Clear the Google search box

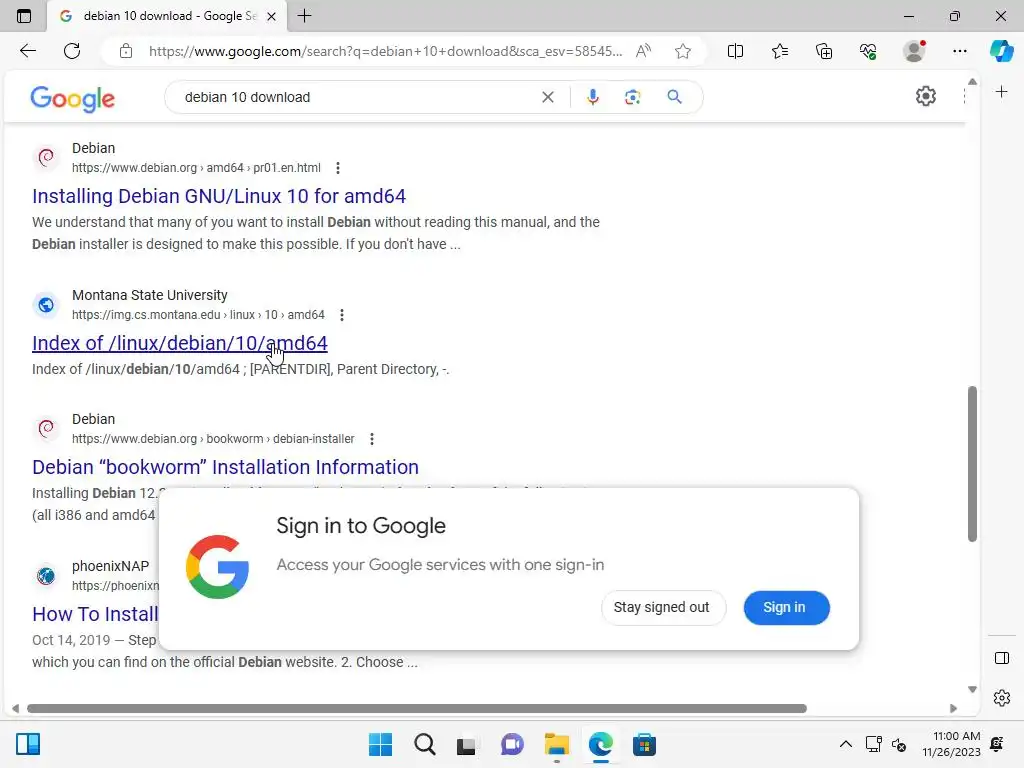pos(548,97)
